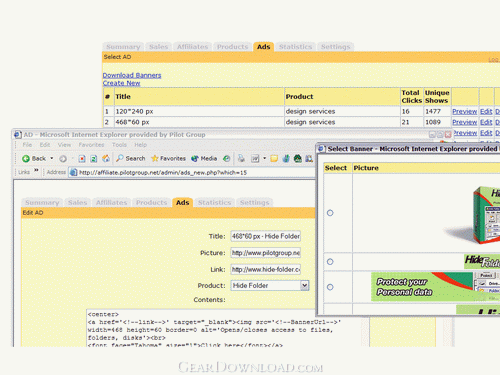
Task: Switch to the Products tab in the background page
Action: pyautogui.click(x=232, y=47)
